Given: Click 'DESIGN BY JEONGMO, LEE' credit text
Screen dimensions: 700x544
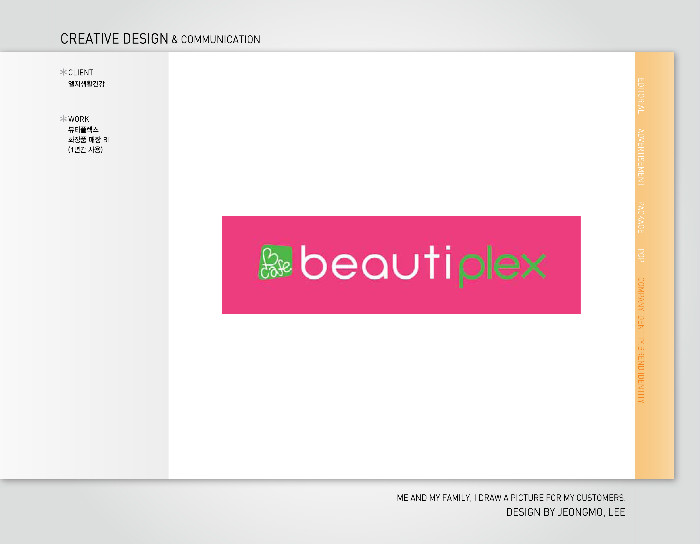Looking at the screenshot, I should click(565, 512).
